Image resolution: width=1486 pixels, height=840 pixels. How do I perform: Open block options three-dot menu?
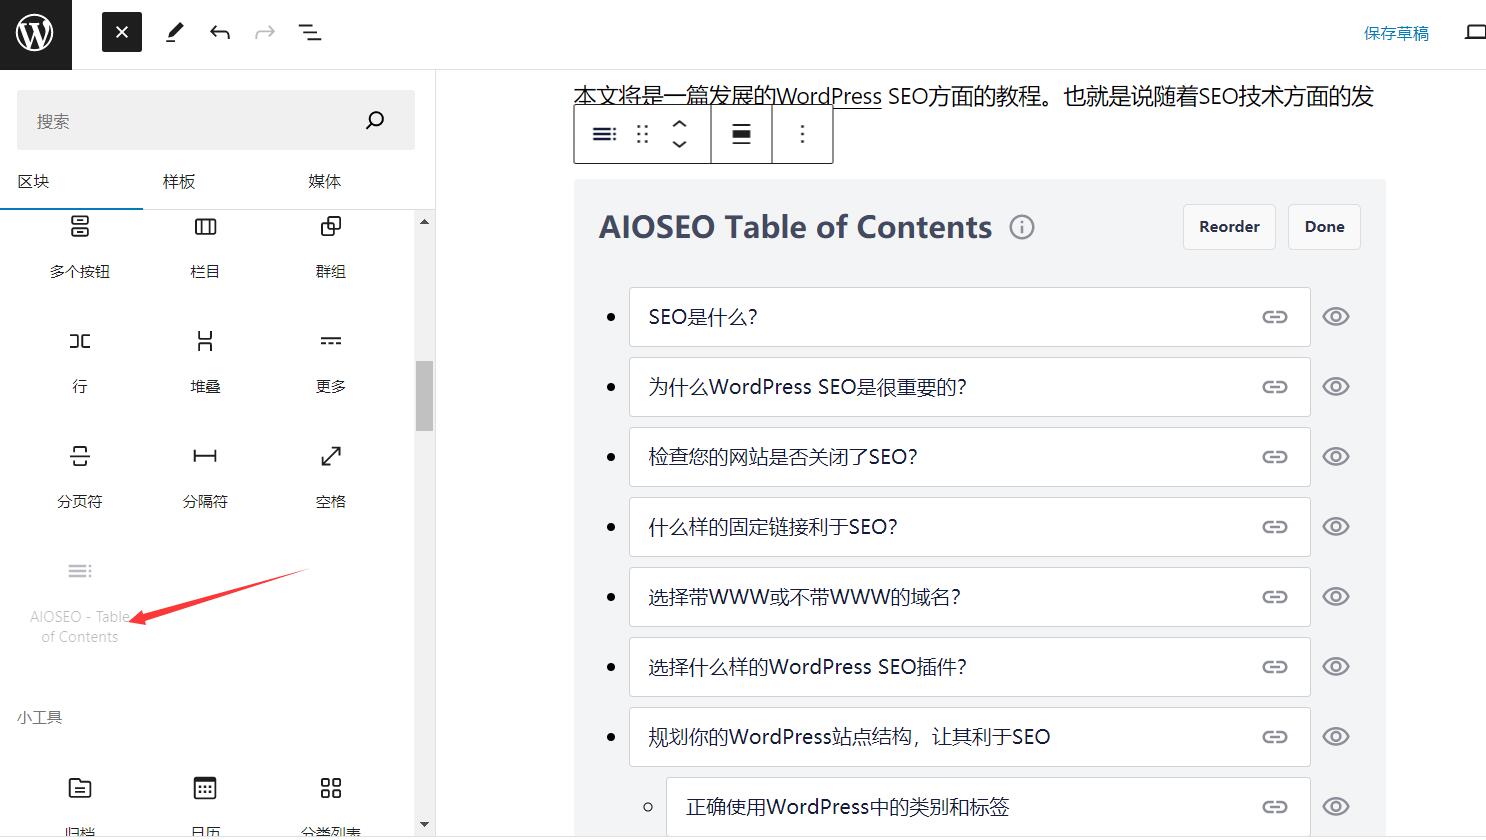pyautogui.click(x=802, y=134)
